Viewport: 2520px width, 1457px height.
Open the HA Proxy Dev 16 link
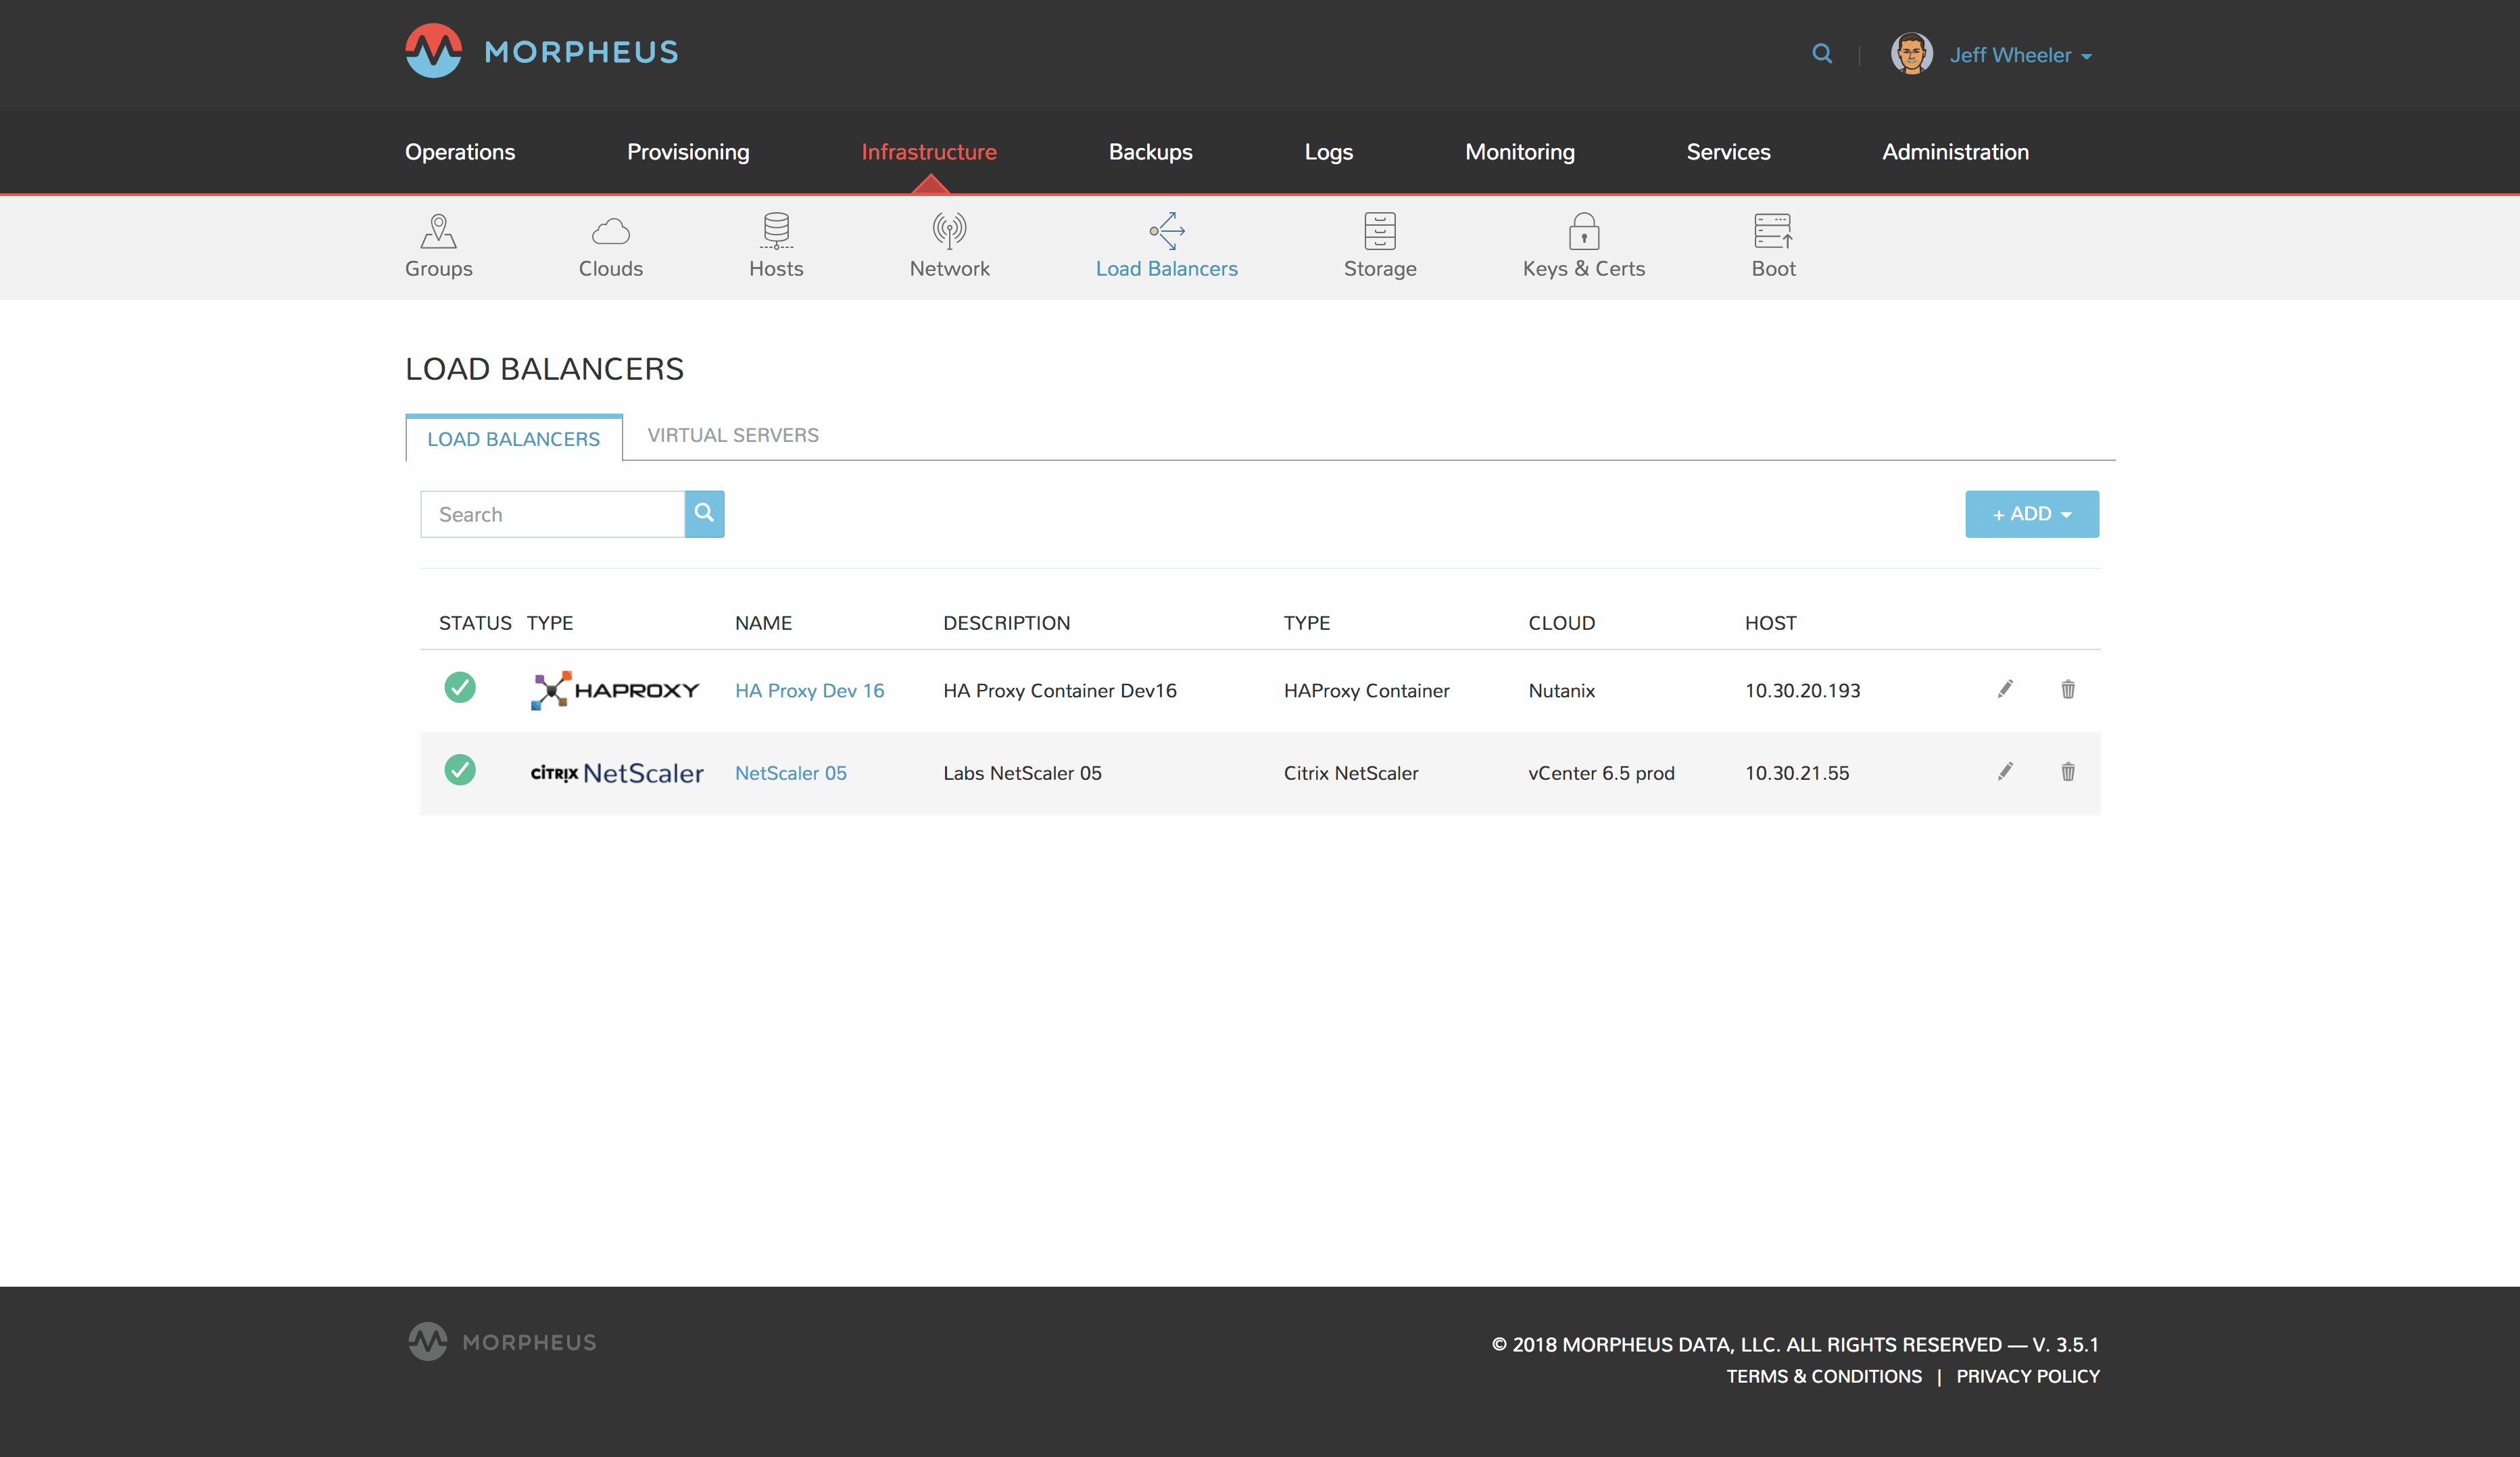click(809, 690)
